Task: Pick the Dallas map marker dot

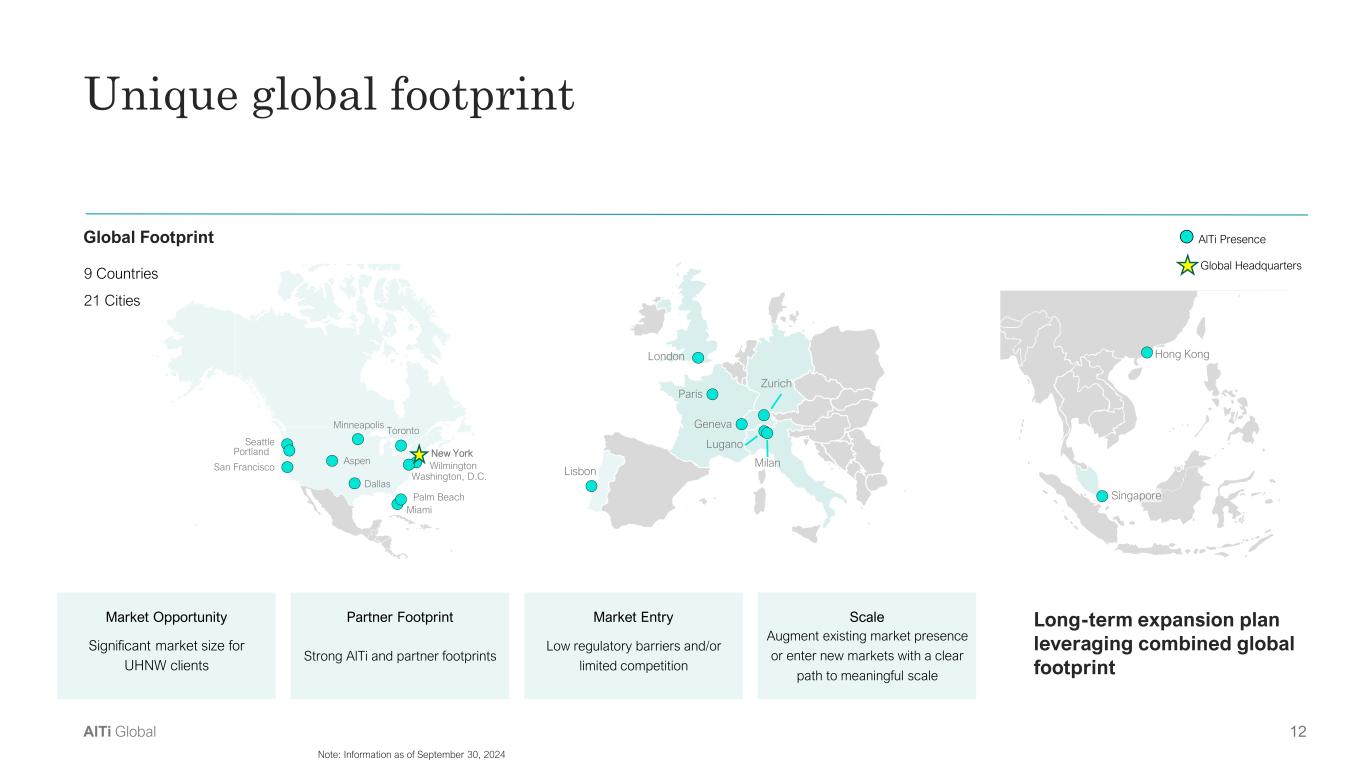Action: (x=354, y=484)
